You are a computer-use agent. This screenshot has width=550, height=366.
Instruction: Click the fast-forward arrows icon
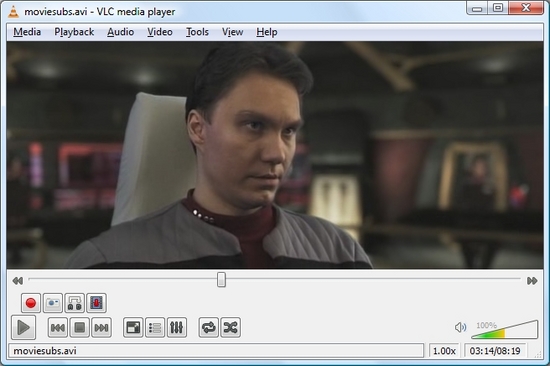pyautogui.click(x=532, y=281)
